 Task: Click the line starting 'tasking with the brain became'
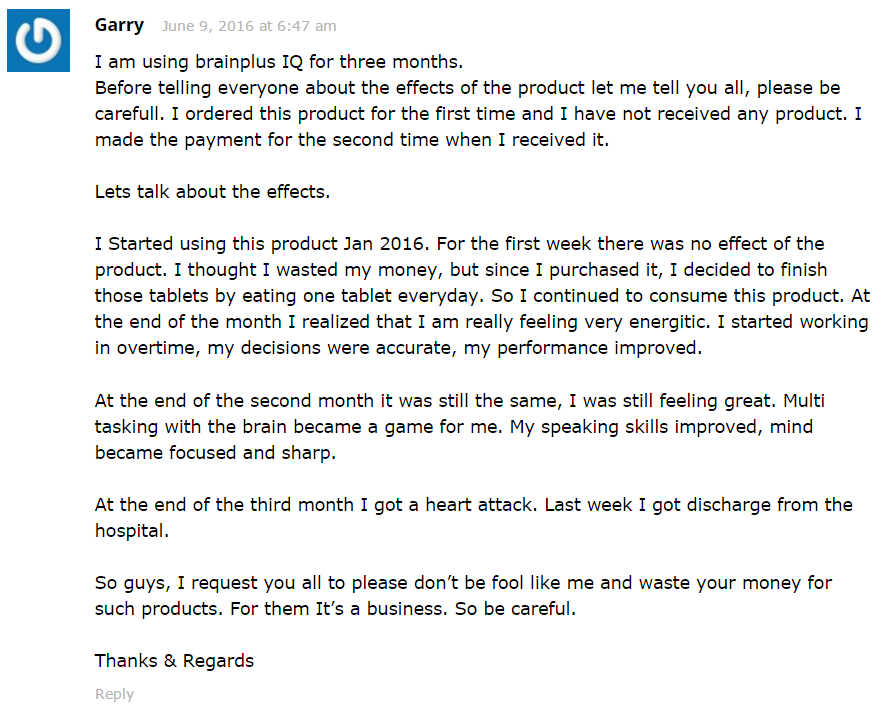[454, 427]
